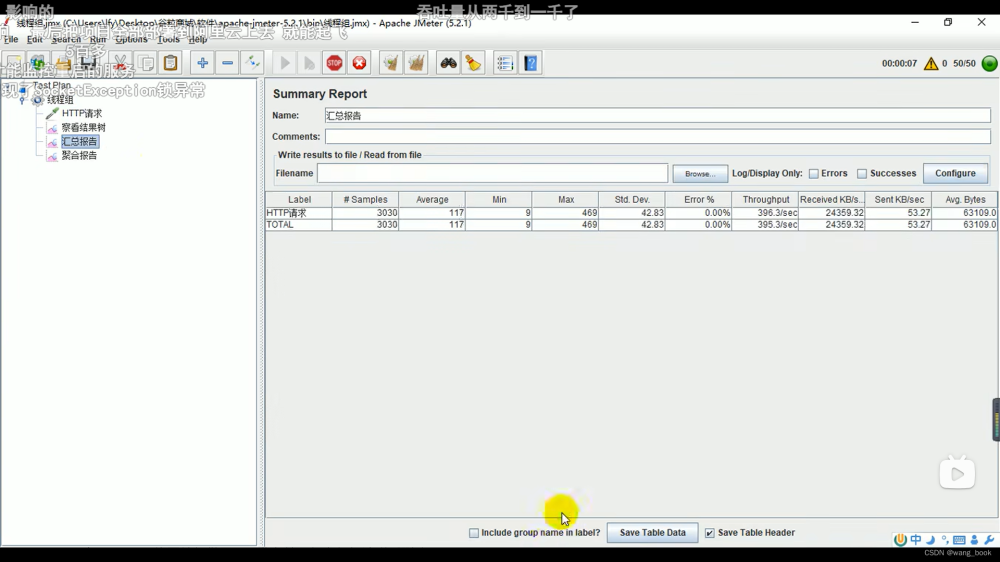Click throughput value 396.3/sec

click(x=765, y=213)
